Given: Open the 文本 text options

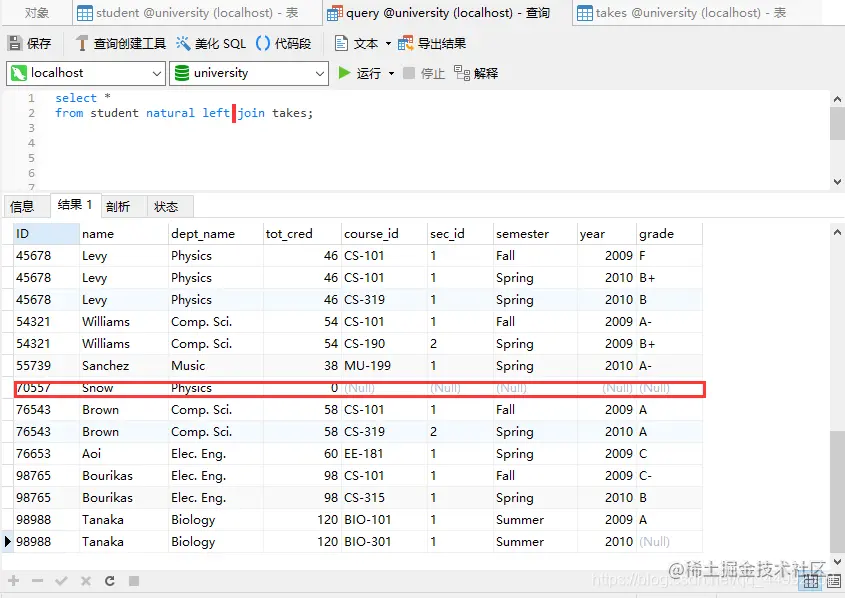Looking at the screenshot, I should 356,44.
